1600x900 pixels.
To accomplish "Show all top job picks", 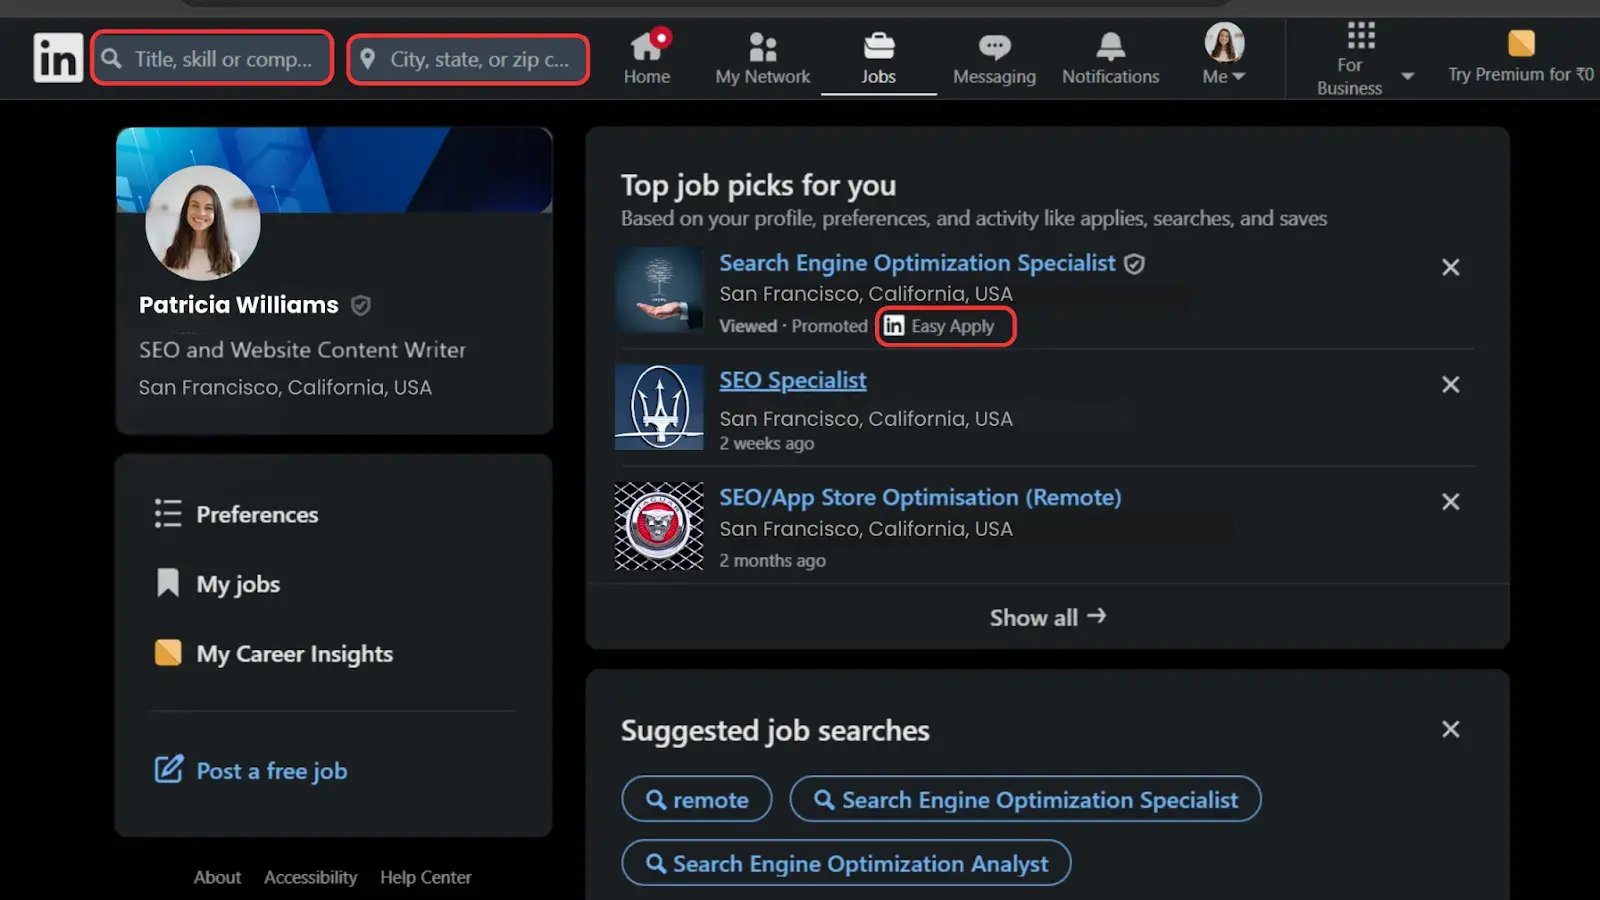I will point(1047,617).
